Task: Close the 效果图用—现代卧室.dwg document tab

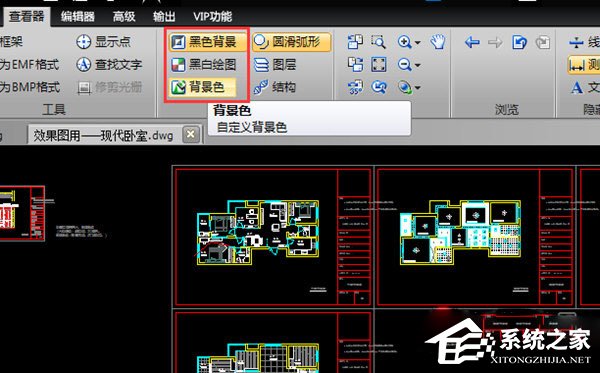Action: point(191,134)
